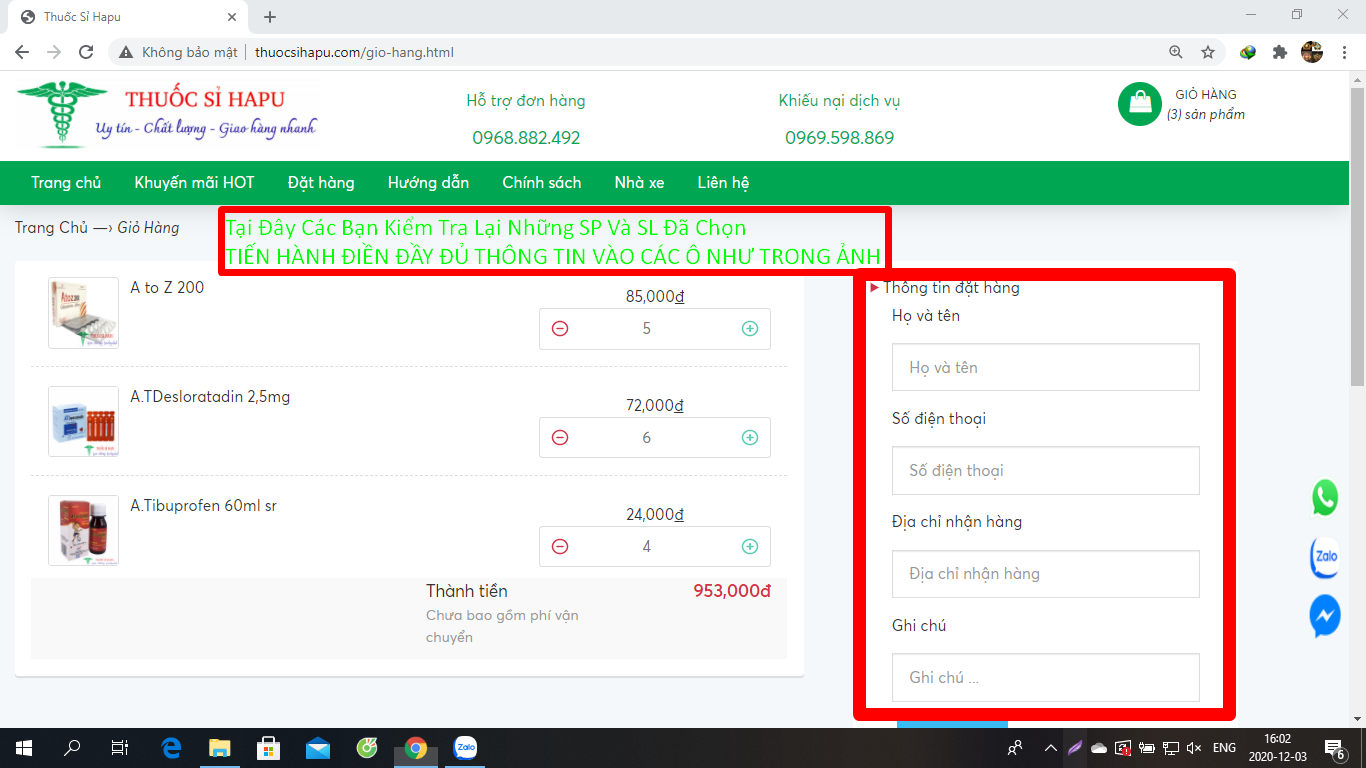Click the zoom magnifier icon in address bar

coord(1176,52)
